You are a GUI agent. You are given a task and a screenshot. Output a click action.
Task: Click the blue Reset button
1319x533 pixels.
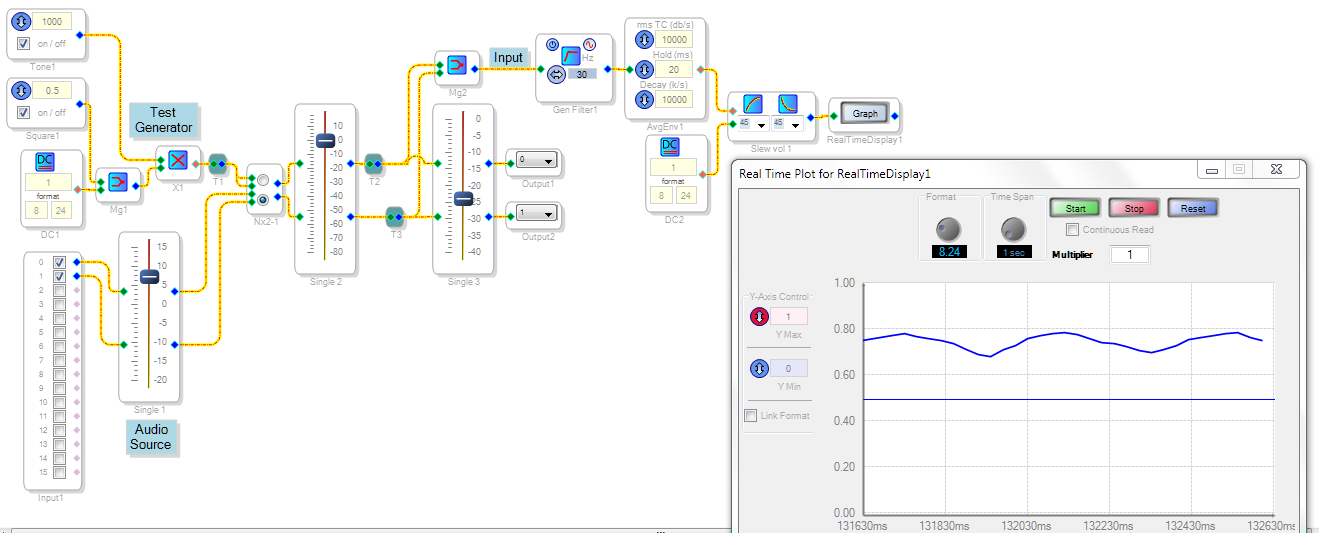(x=1193, y=208)
